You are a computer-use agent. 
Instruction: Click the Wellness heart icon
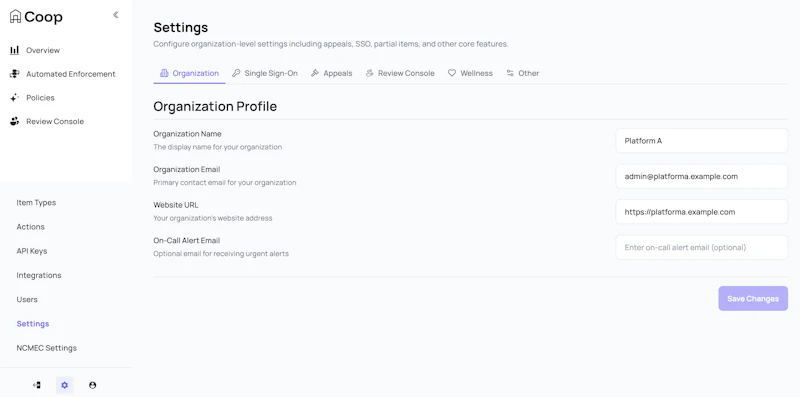(452, 73)
